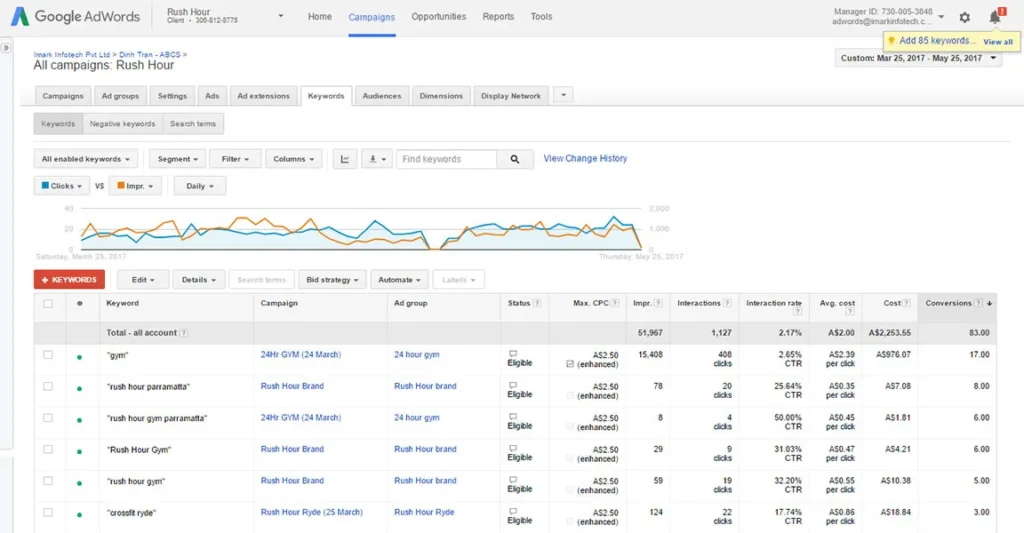The image size is (1024, 533).
Task: Check the box for "crossfit ryde"
Action: pos(48,512)
